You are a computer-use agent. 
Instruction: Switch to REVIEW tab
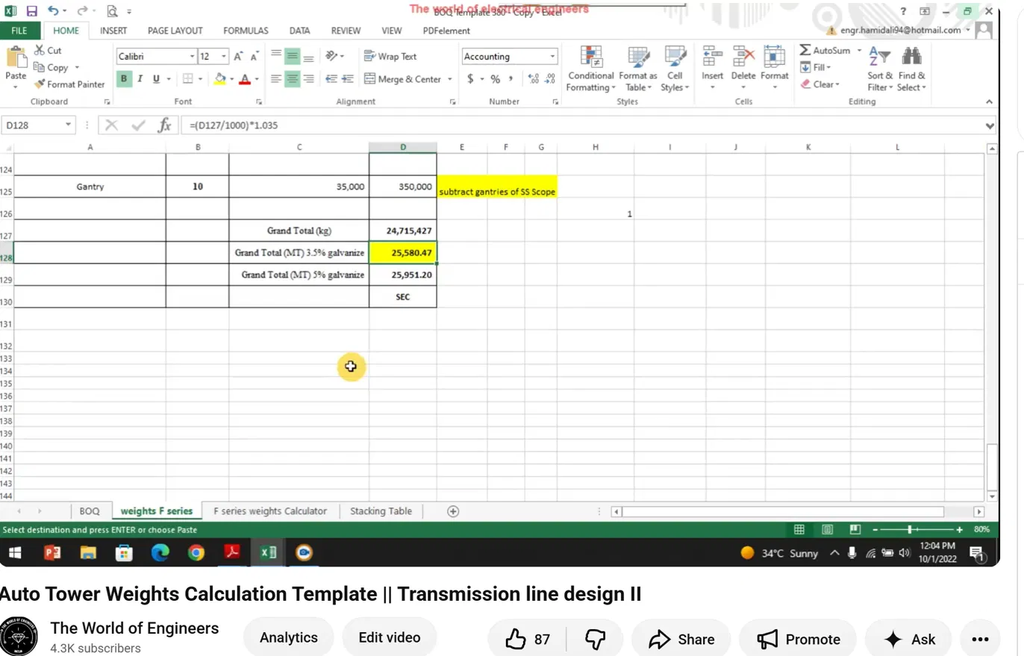click(x=345, y=31)
